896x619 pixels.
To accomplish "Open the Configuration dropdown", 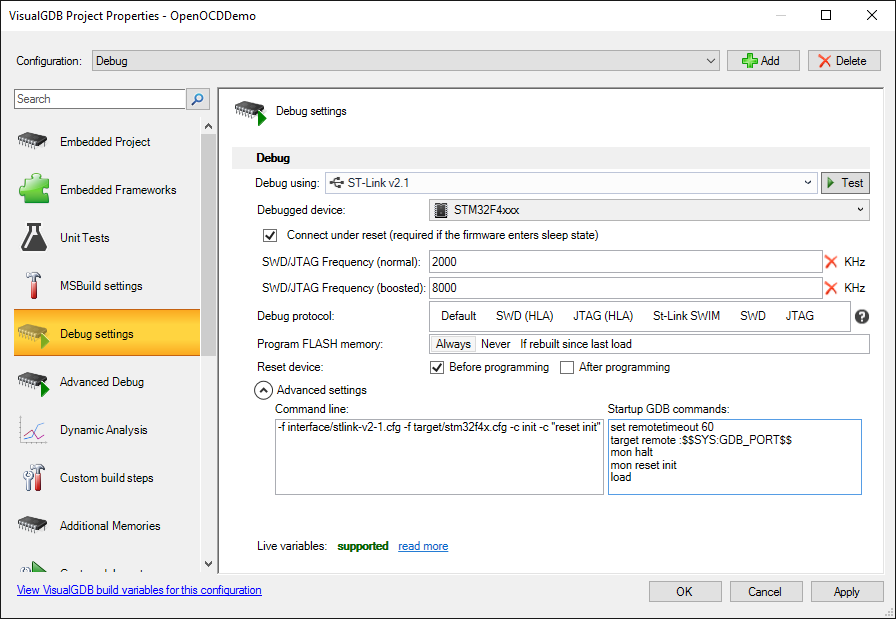I will 405,61.
